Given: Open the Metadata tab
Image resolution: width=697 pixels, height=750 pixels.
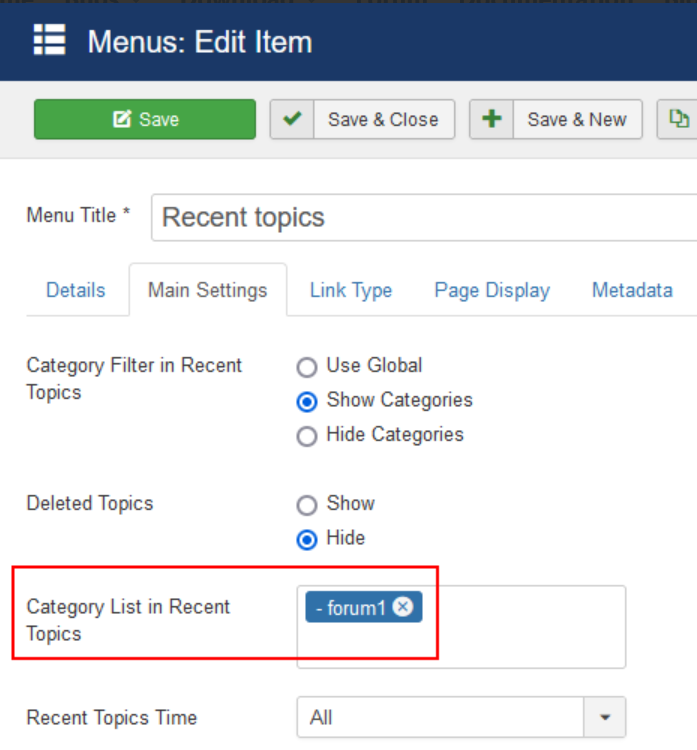Looking at the screenshot, I should coord(632,290).
